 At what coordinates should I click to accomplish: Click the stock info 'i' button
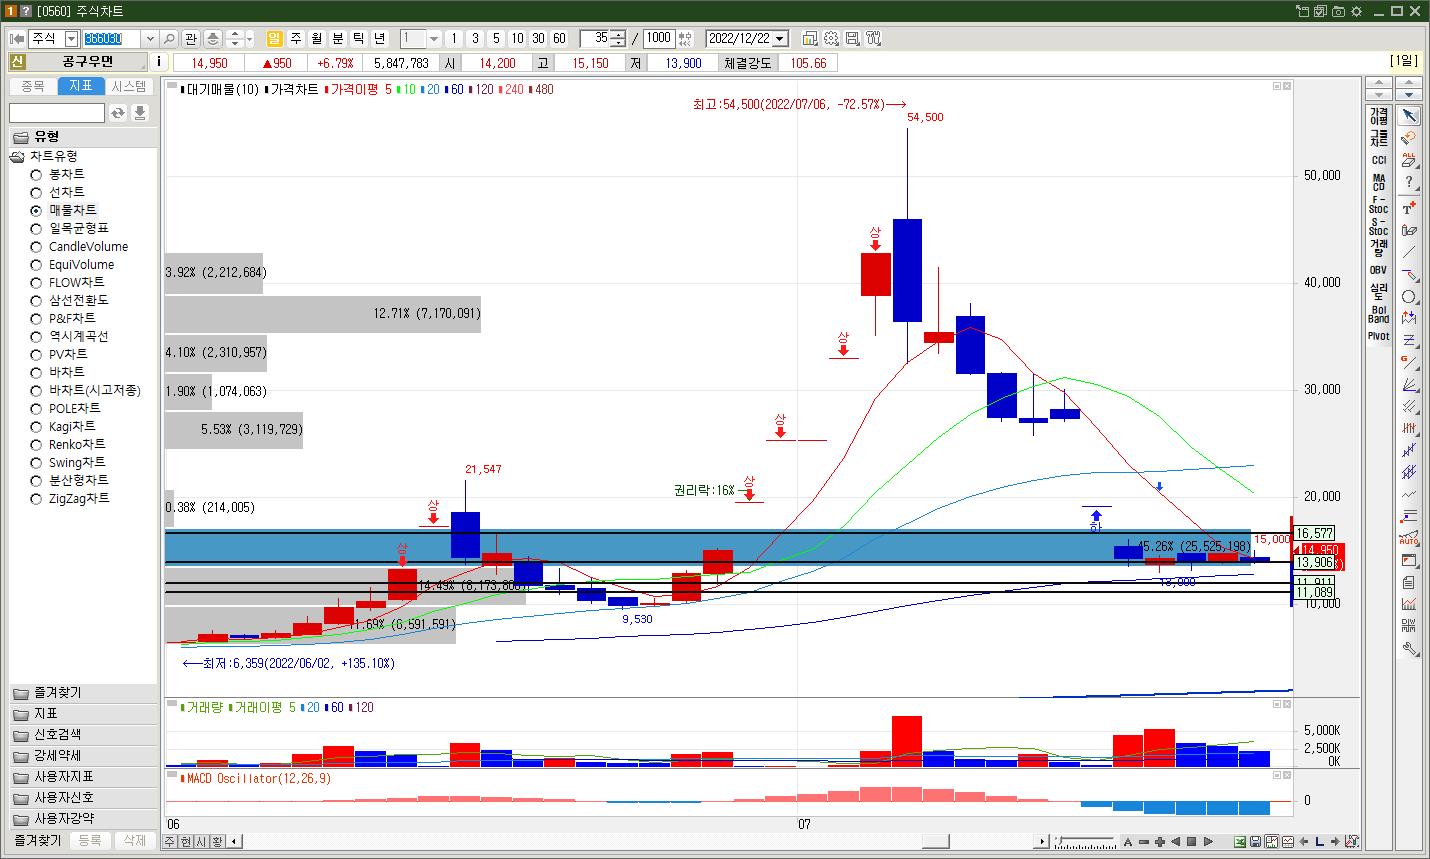[x=160, y=62]
